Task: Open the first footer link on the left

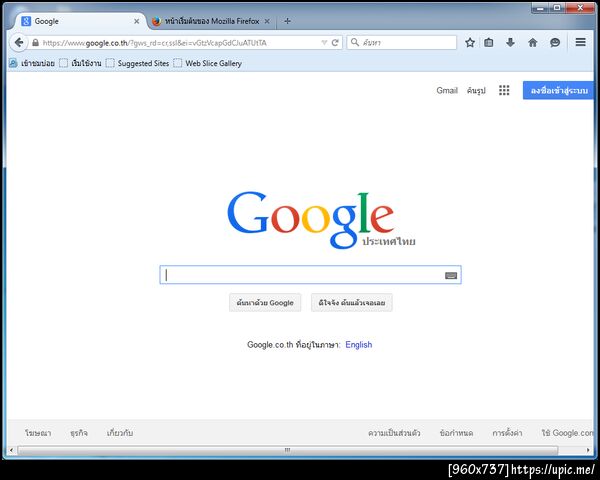Action: pyautogui.click(x=38, y=433)
